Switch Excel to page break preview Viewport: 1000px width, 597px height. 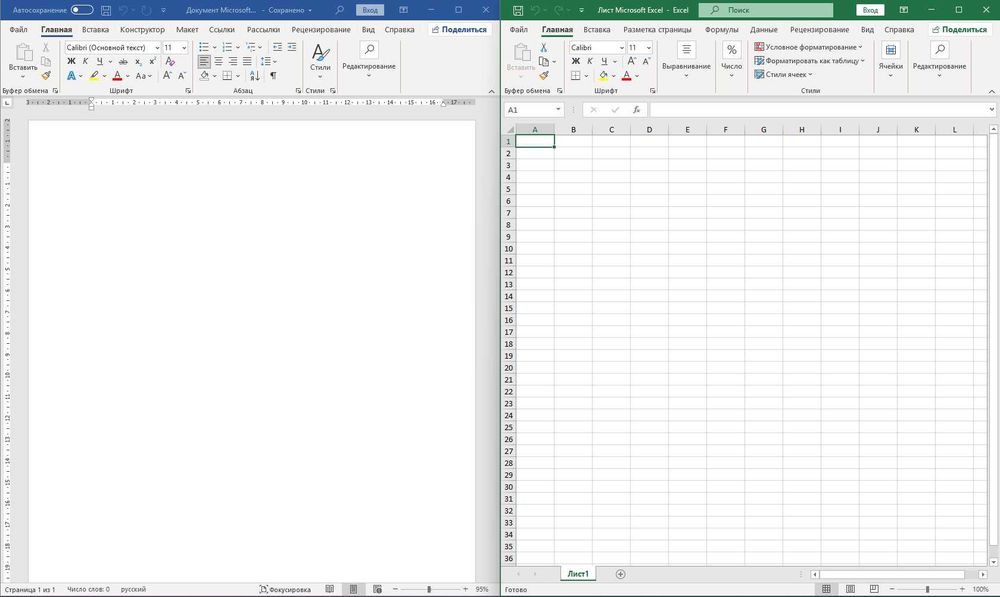[874, 589]
